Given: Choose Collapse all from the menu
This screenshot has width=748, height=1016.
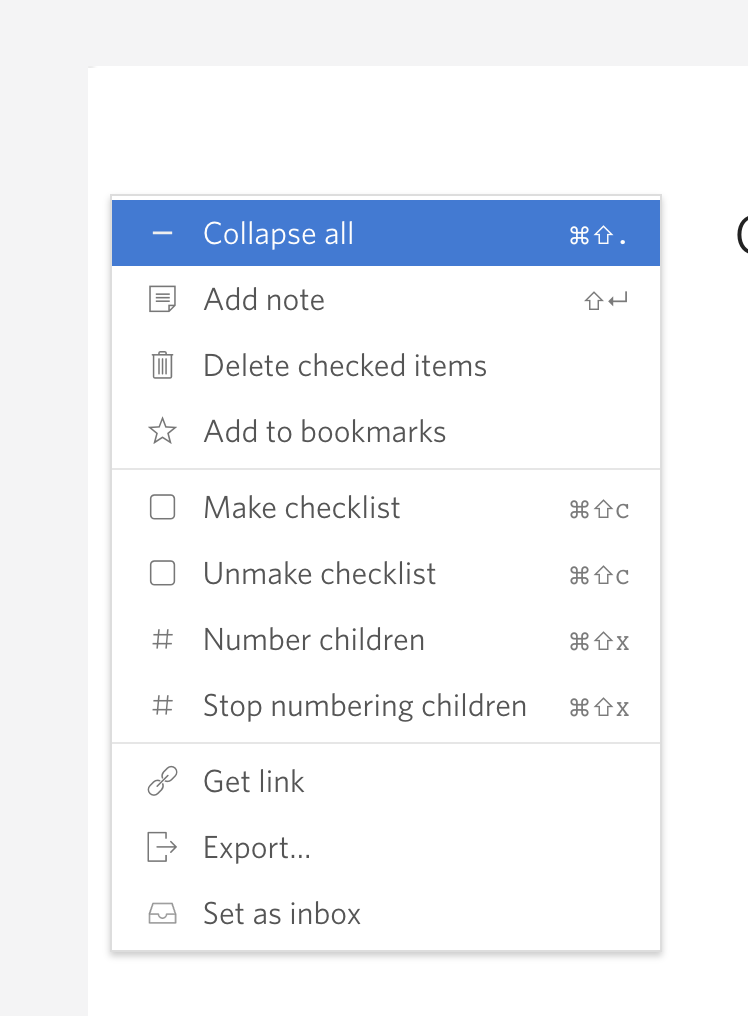Looking at the screenshot, I should [278, 233].
